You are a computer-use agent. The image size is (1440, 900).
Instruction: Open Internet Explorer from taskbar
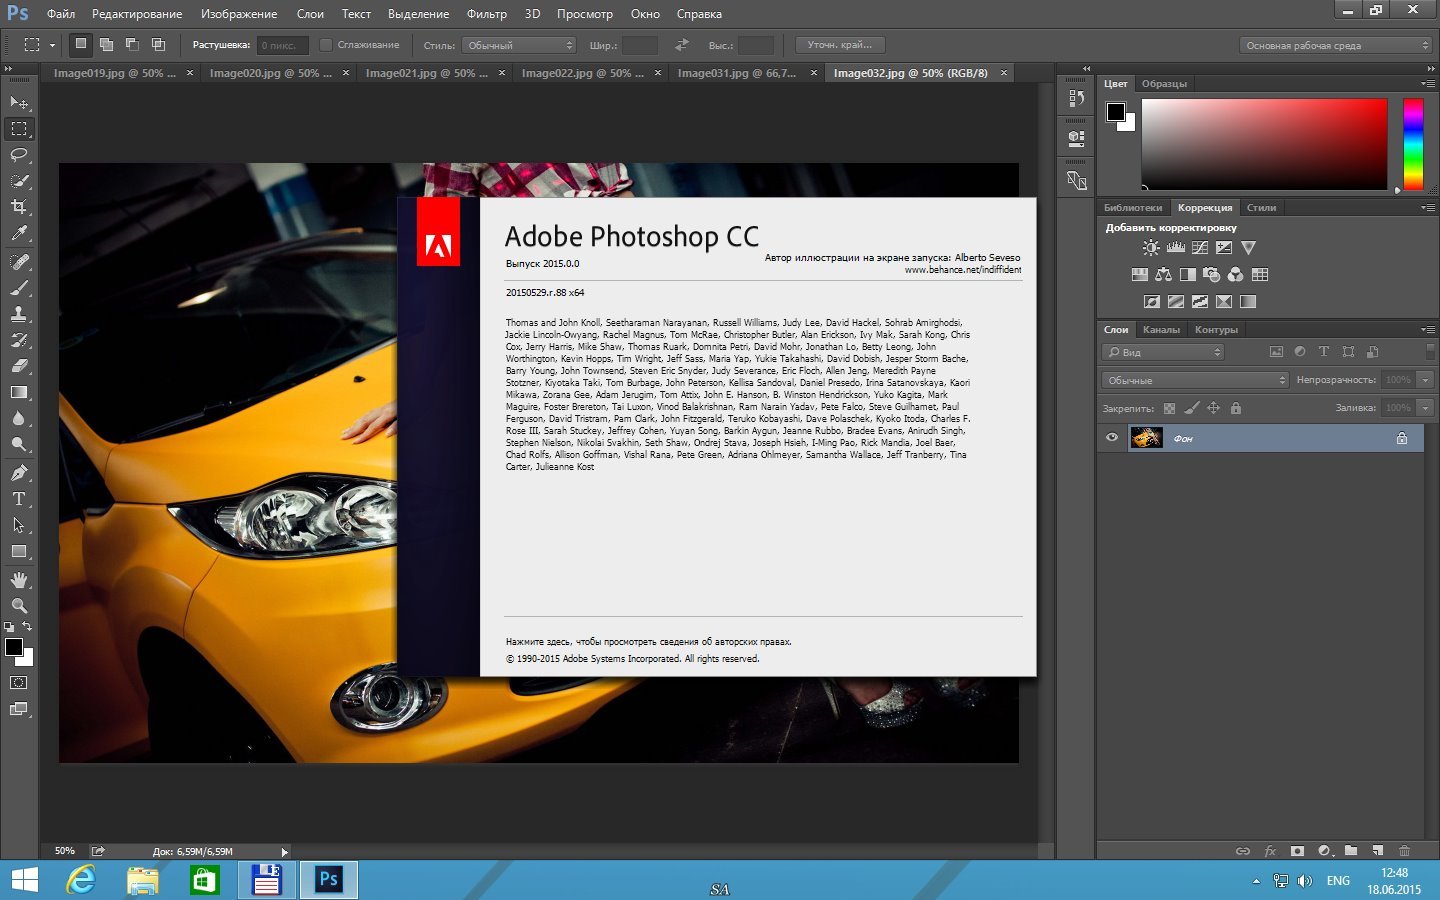(80, 880)
